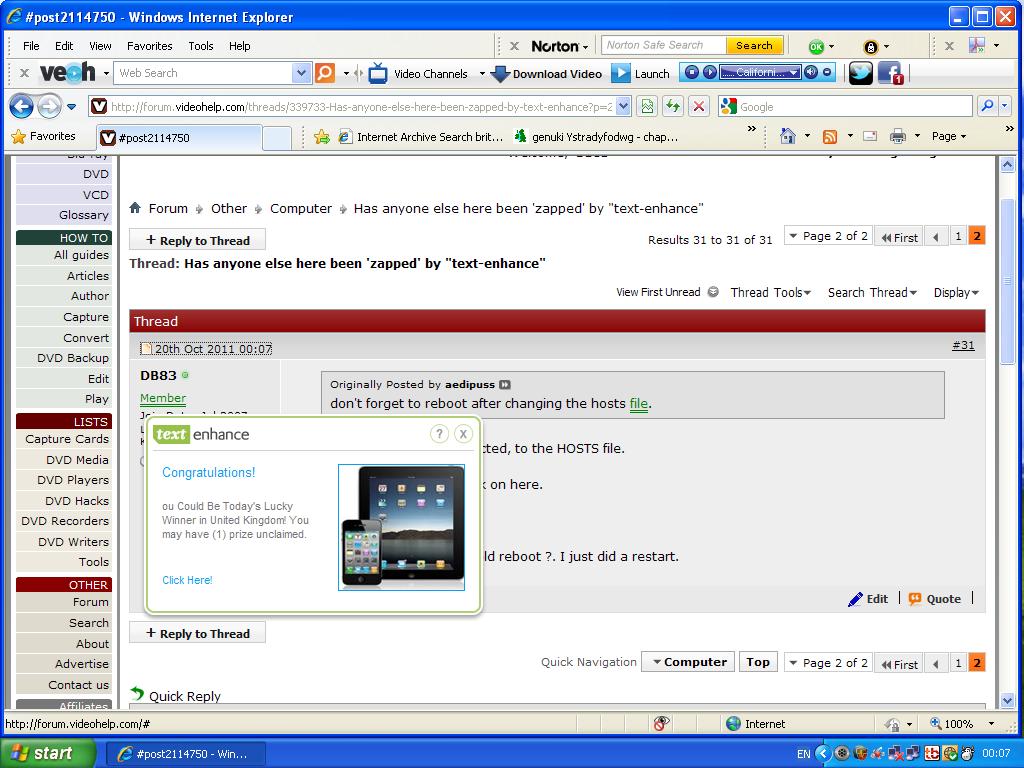Click the Add to Favorites Bar icon
This screenshot has width=1024, height=768.
pos(321,136)
